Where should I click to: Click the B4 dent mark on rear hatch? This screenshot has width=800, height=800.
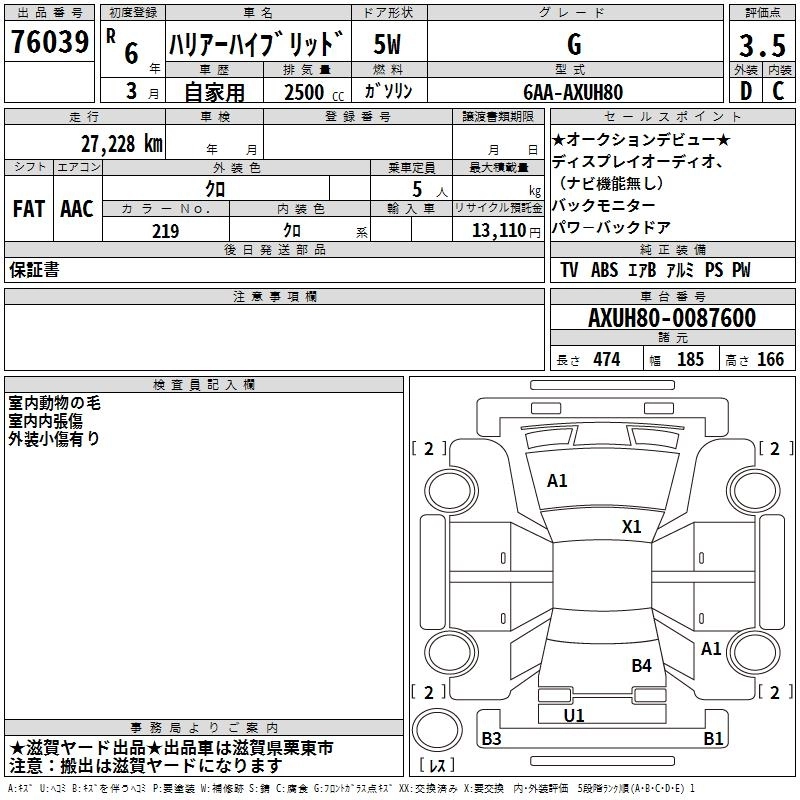[641, 665]
